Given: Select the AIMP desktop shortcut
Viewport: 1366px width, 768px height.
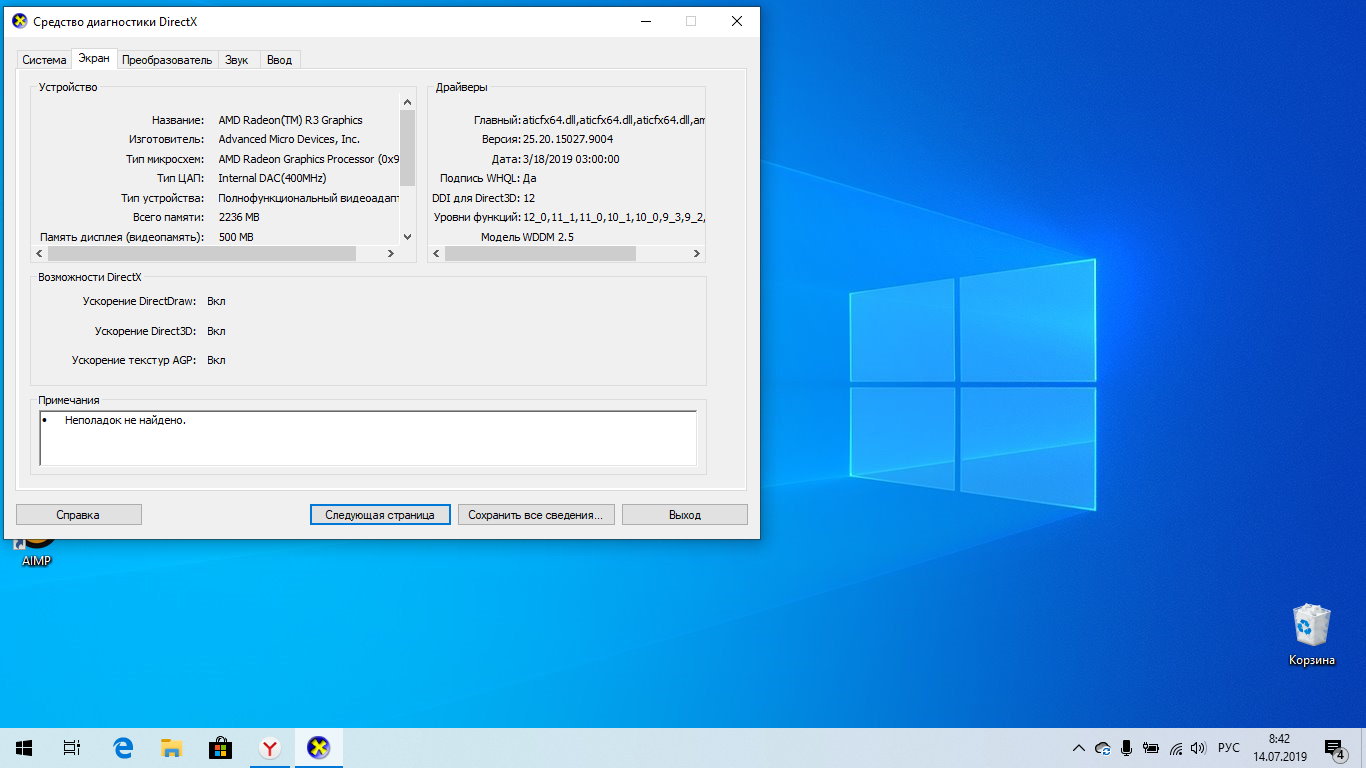Looking at the screenshot, I should click(x=37, y=553).
